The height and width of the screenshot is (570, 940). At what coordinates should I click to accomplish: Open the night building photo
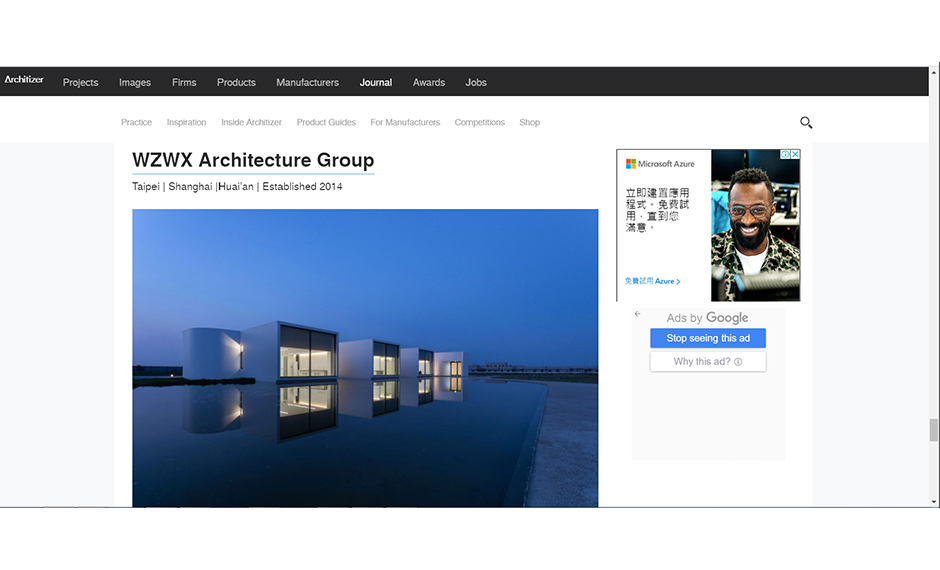pyautogui.click(x=365, y=358)
